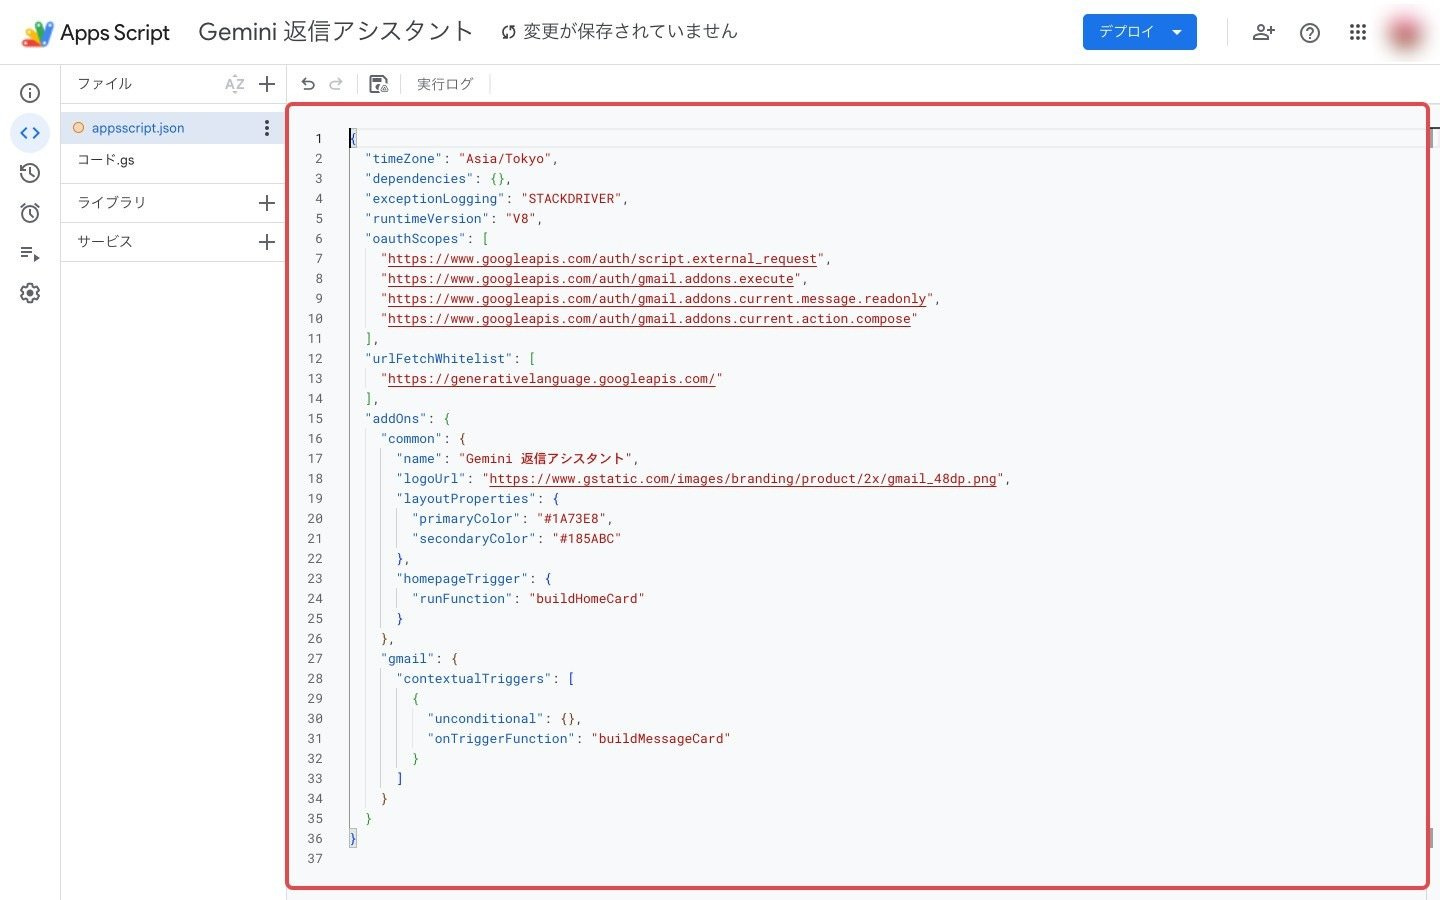
Task: Open the Help question mark icon
Action: [1310, 33]
